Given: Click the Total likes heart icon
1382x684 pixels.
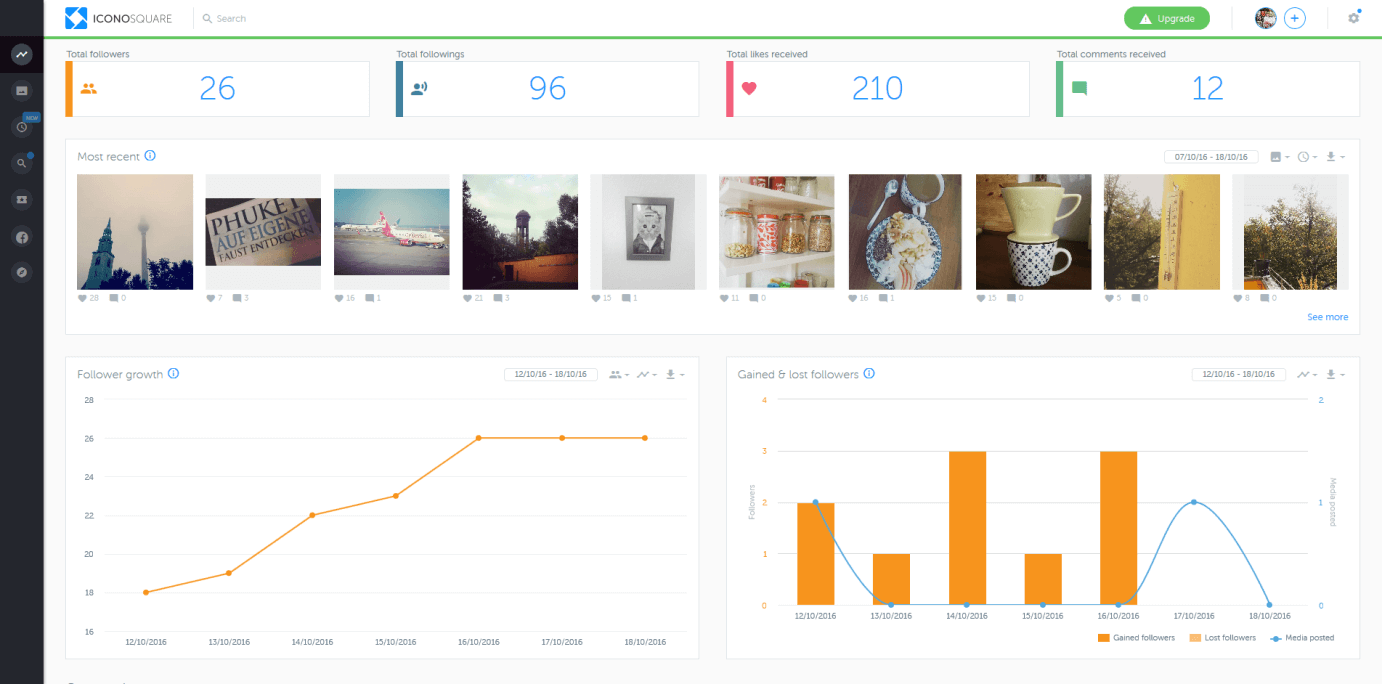Looking at the screenshot, I should point(749,88).
